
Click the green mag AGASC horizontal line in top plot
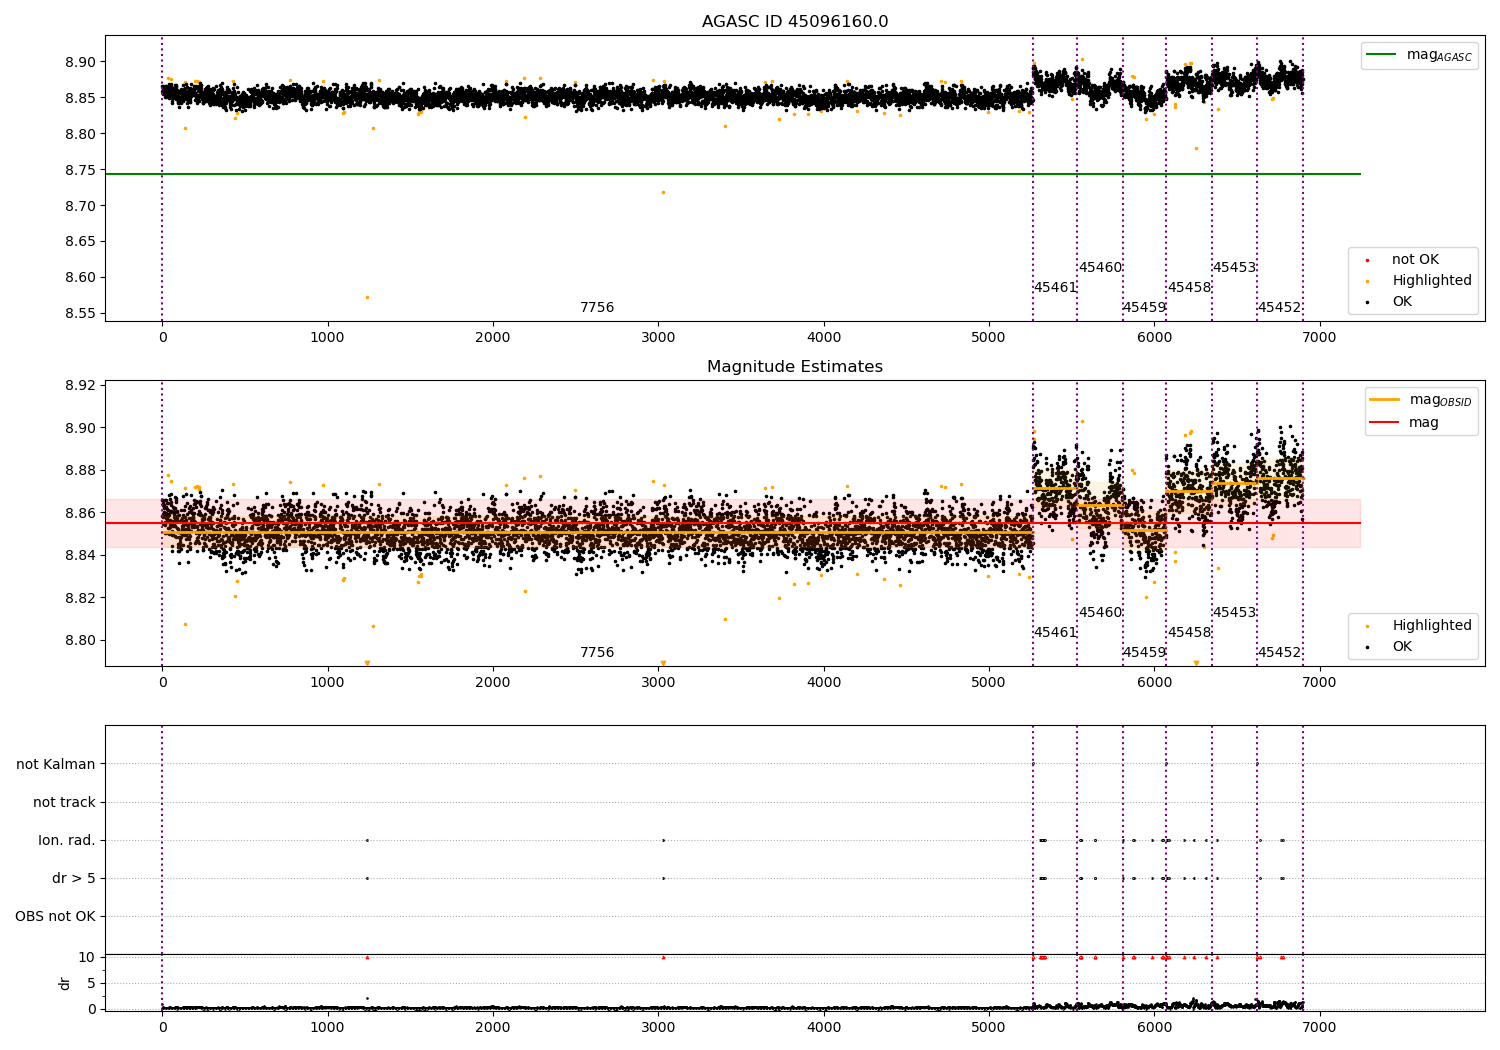pyautogui.click(x=733, y=174)
